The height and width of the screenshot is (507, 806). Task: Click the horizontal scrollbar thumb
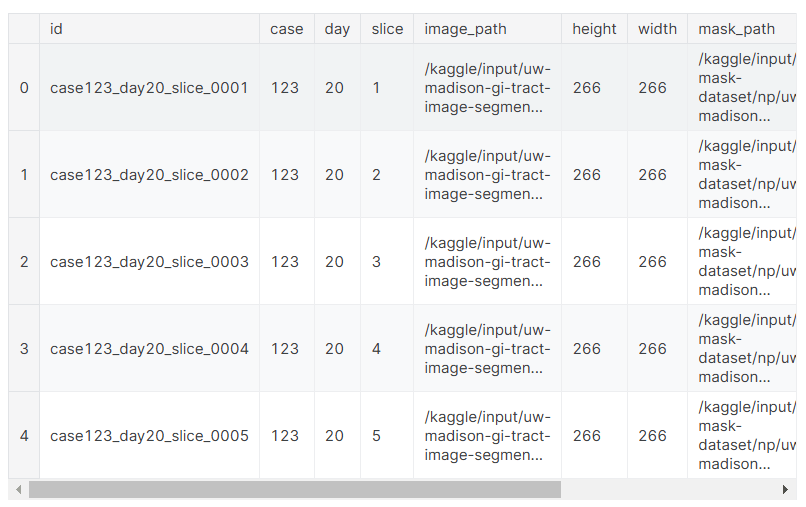[295, 490]
